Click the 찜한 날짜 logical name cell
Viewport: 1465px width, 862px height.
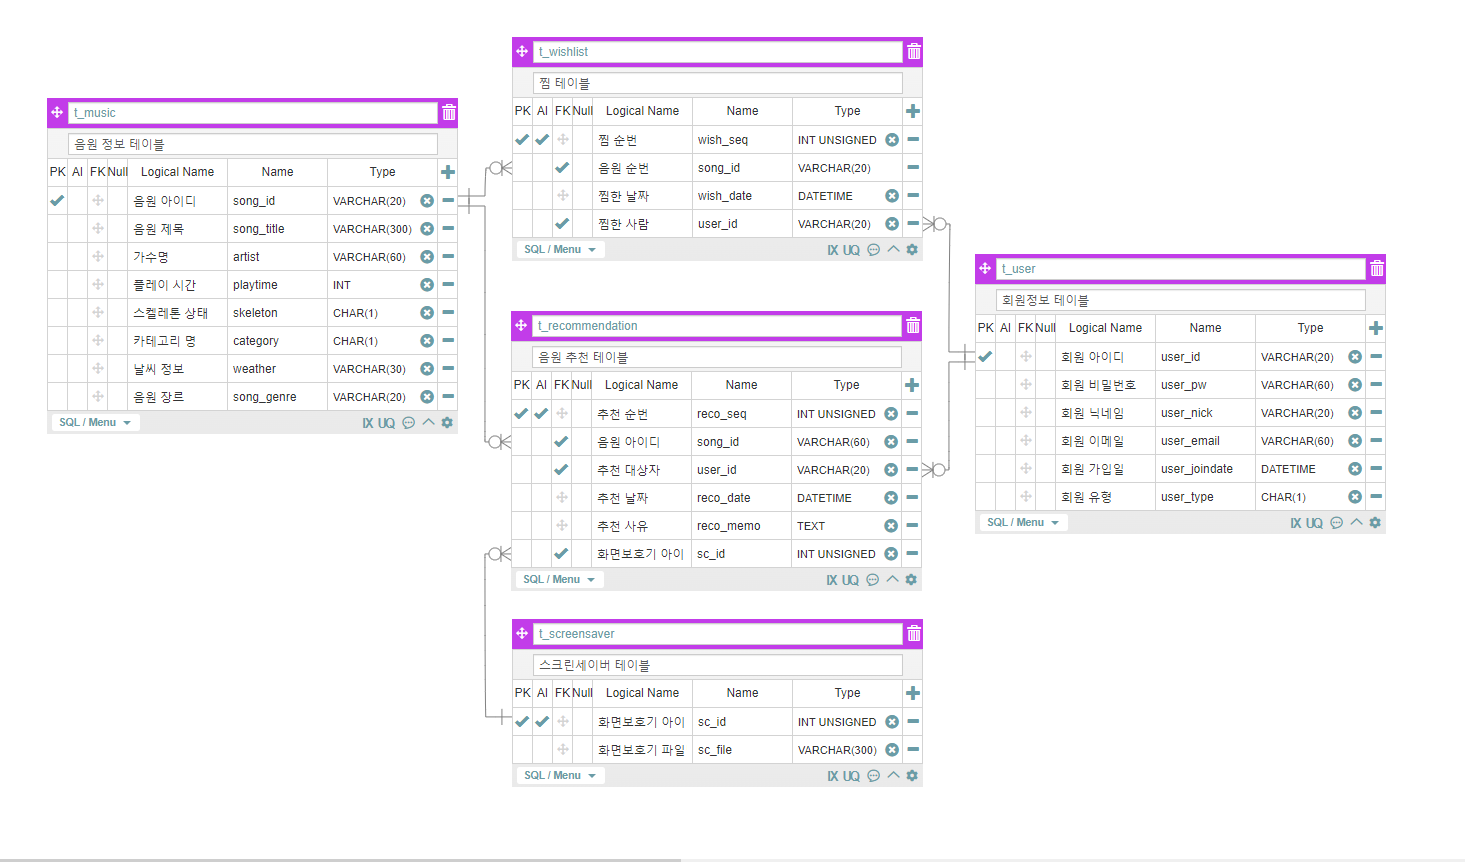pyautogui.click(x=642, y=196)
